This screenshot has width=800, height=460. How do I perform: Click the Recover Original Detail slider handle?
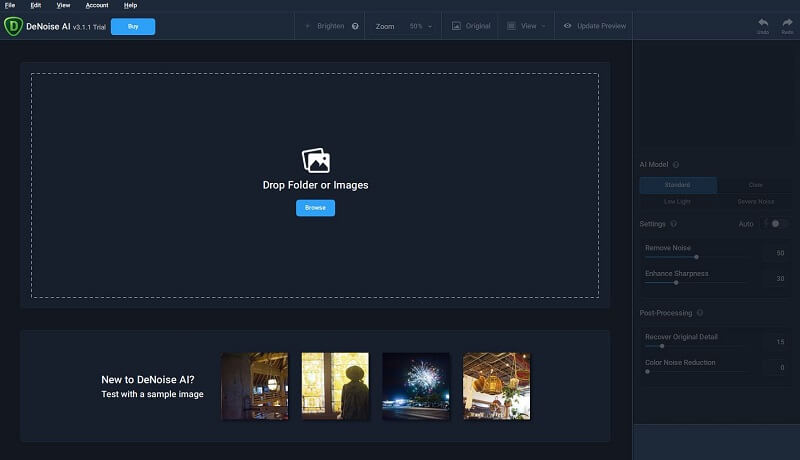pos(662,346)
